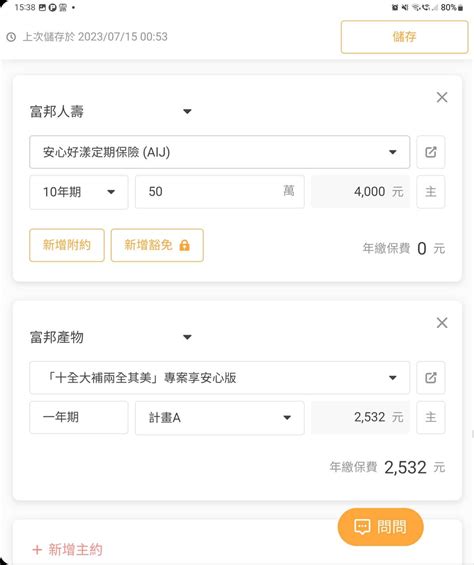Click the 新增附約 button

pos(67,245)
